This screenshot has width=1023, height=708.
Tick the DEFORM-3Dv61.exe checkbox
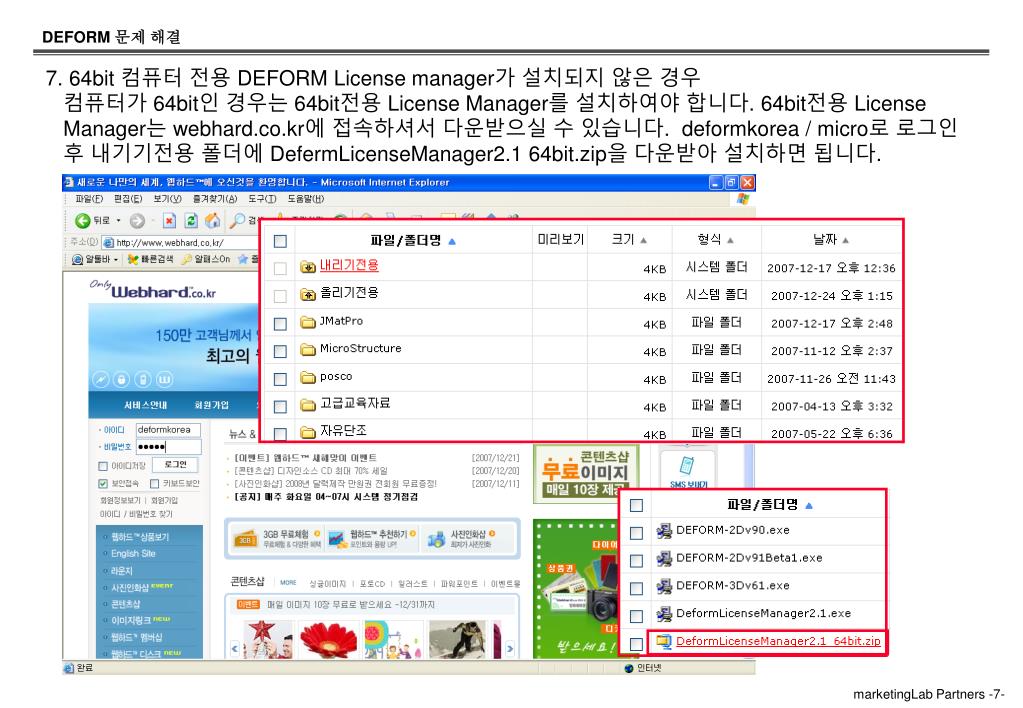(x=637, y=589)
